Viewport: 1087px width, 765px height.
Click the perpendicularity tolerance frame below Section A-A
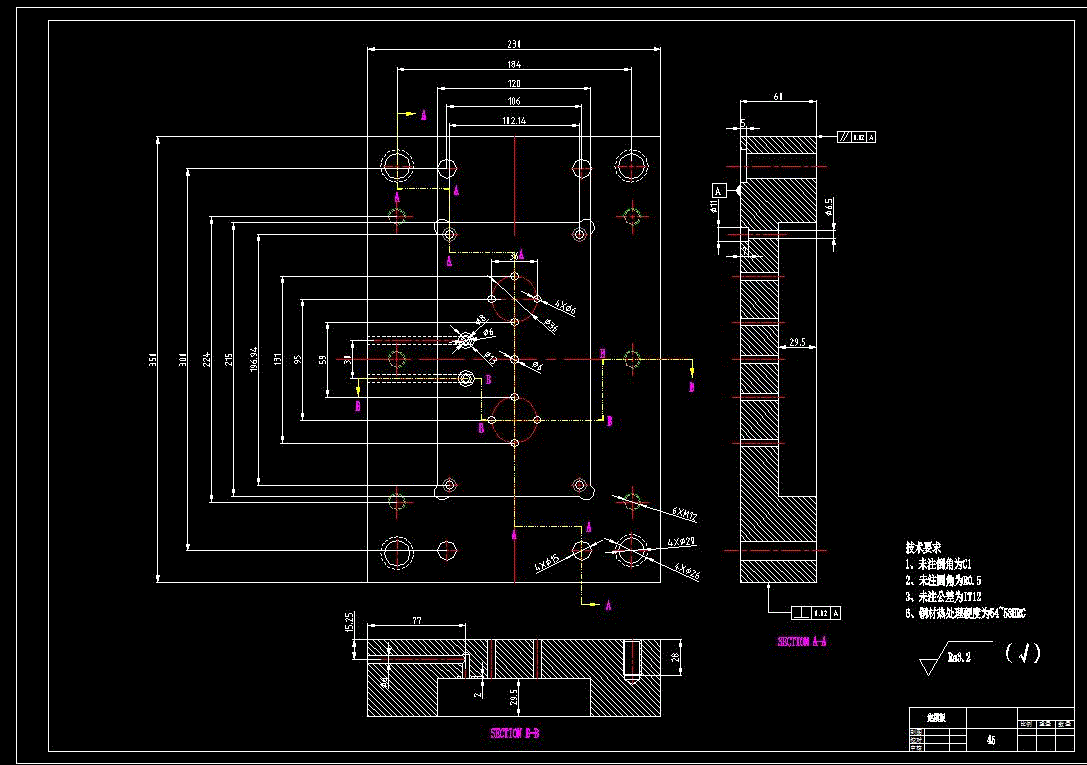coord(816,613)
